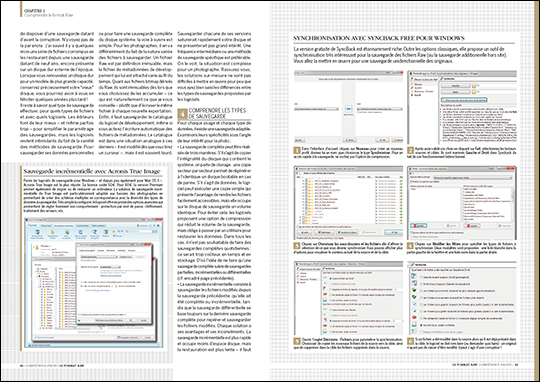Screen dimensions: 540x382
Task: Click the Acronis toolbar search field
Action: [143, 231]
